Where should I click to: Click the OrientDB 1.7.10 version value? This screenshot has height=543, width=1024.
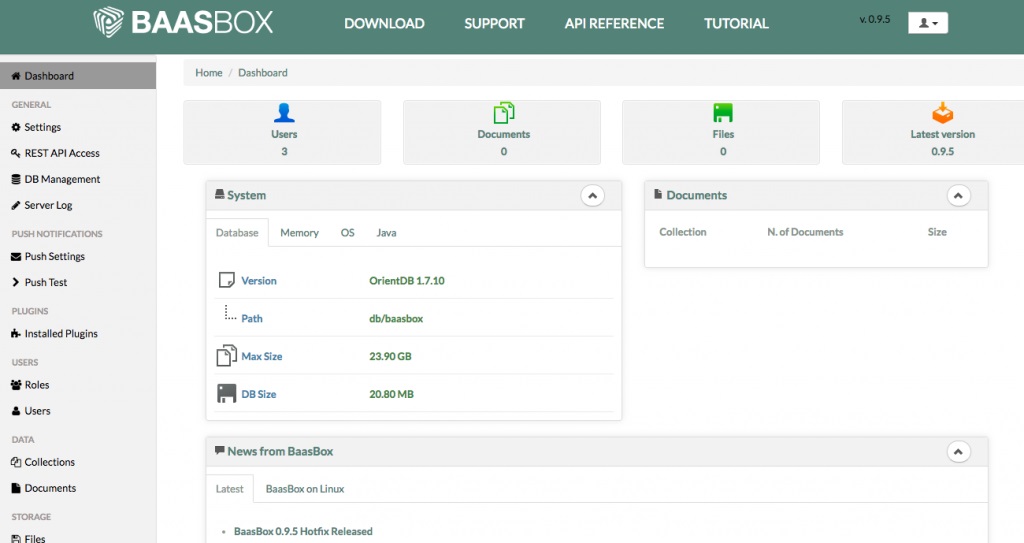(x=407, y=280)
